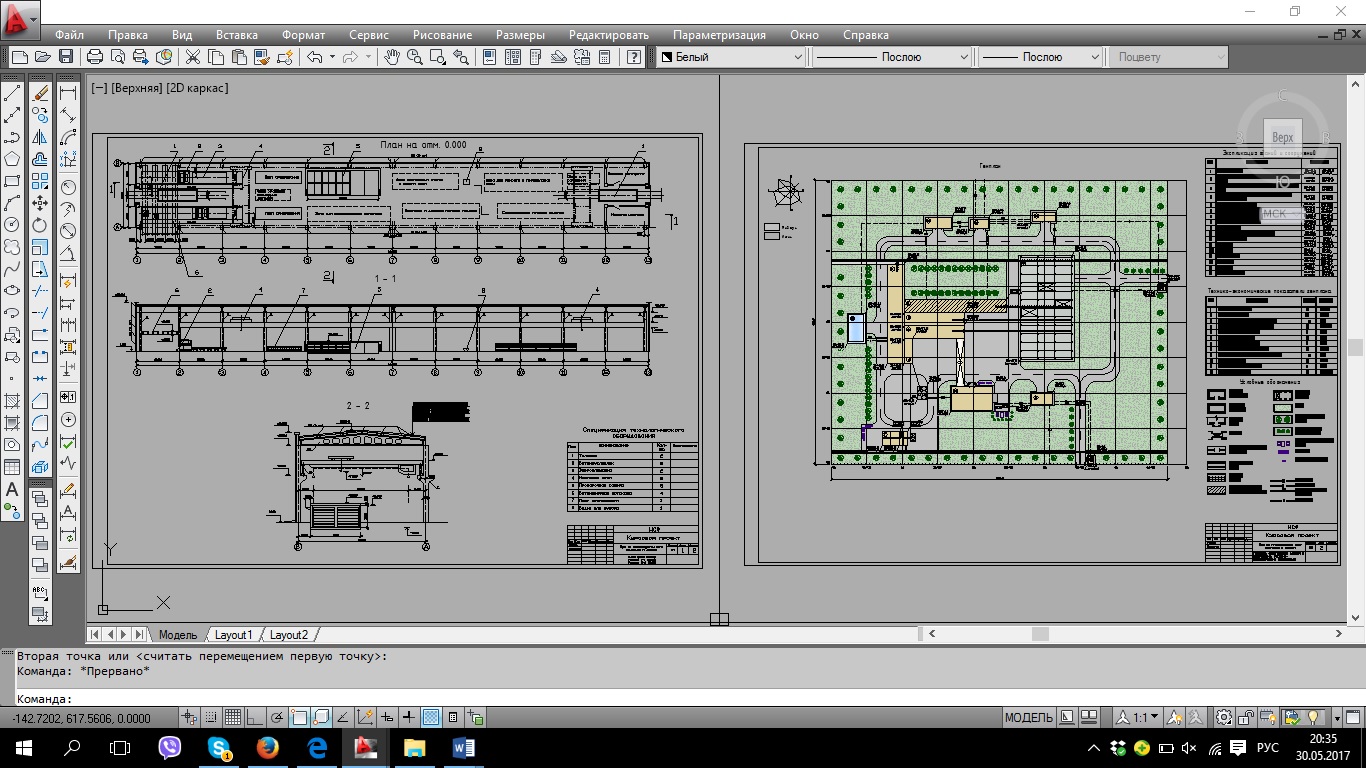Viewport: 1366px width, 768px height.
Task: Select the Linear dimension tool
Action: click(x=68, y=92)
